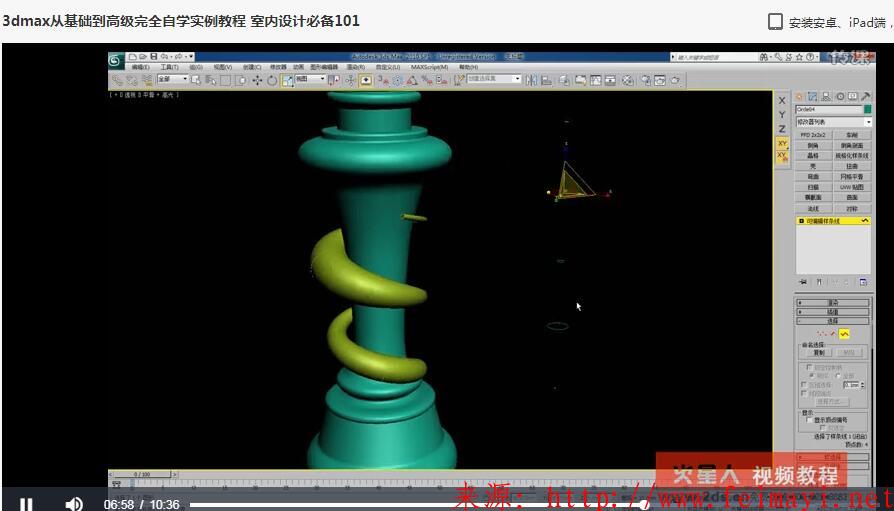This screenshot has height=511, width=894.
Task: Toggle the XY axis constraint button
Action: (x=782, y=144)
